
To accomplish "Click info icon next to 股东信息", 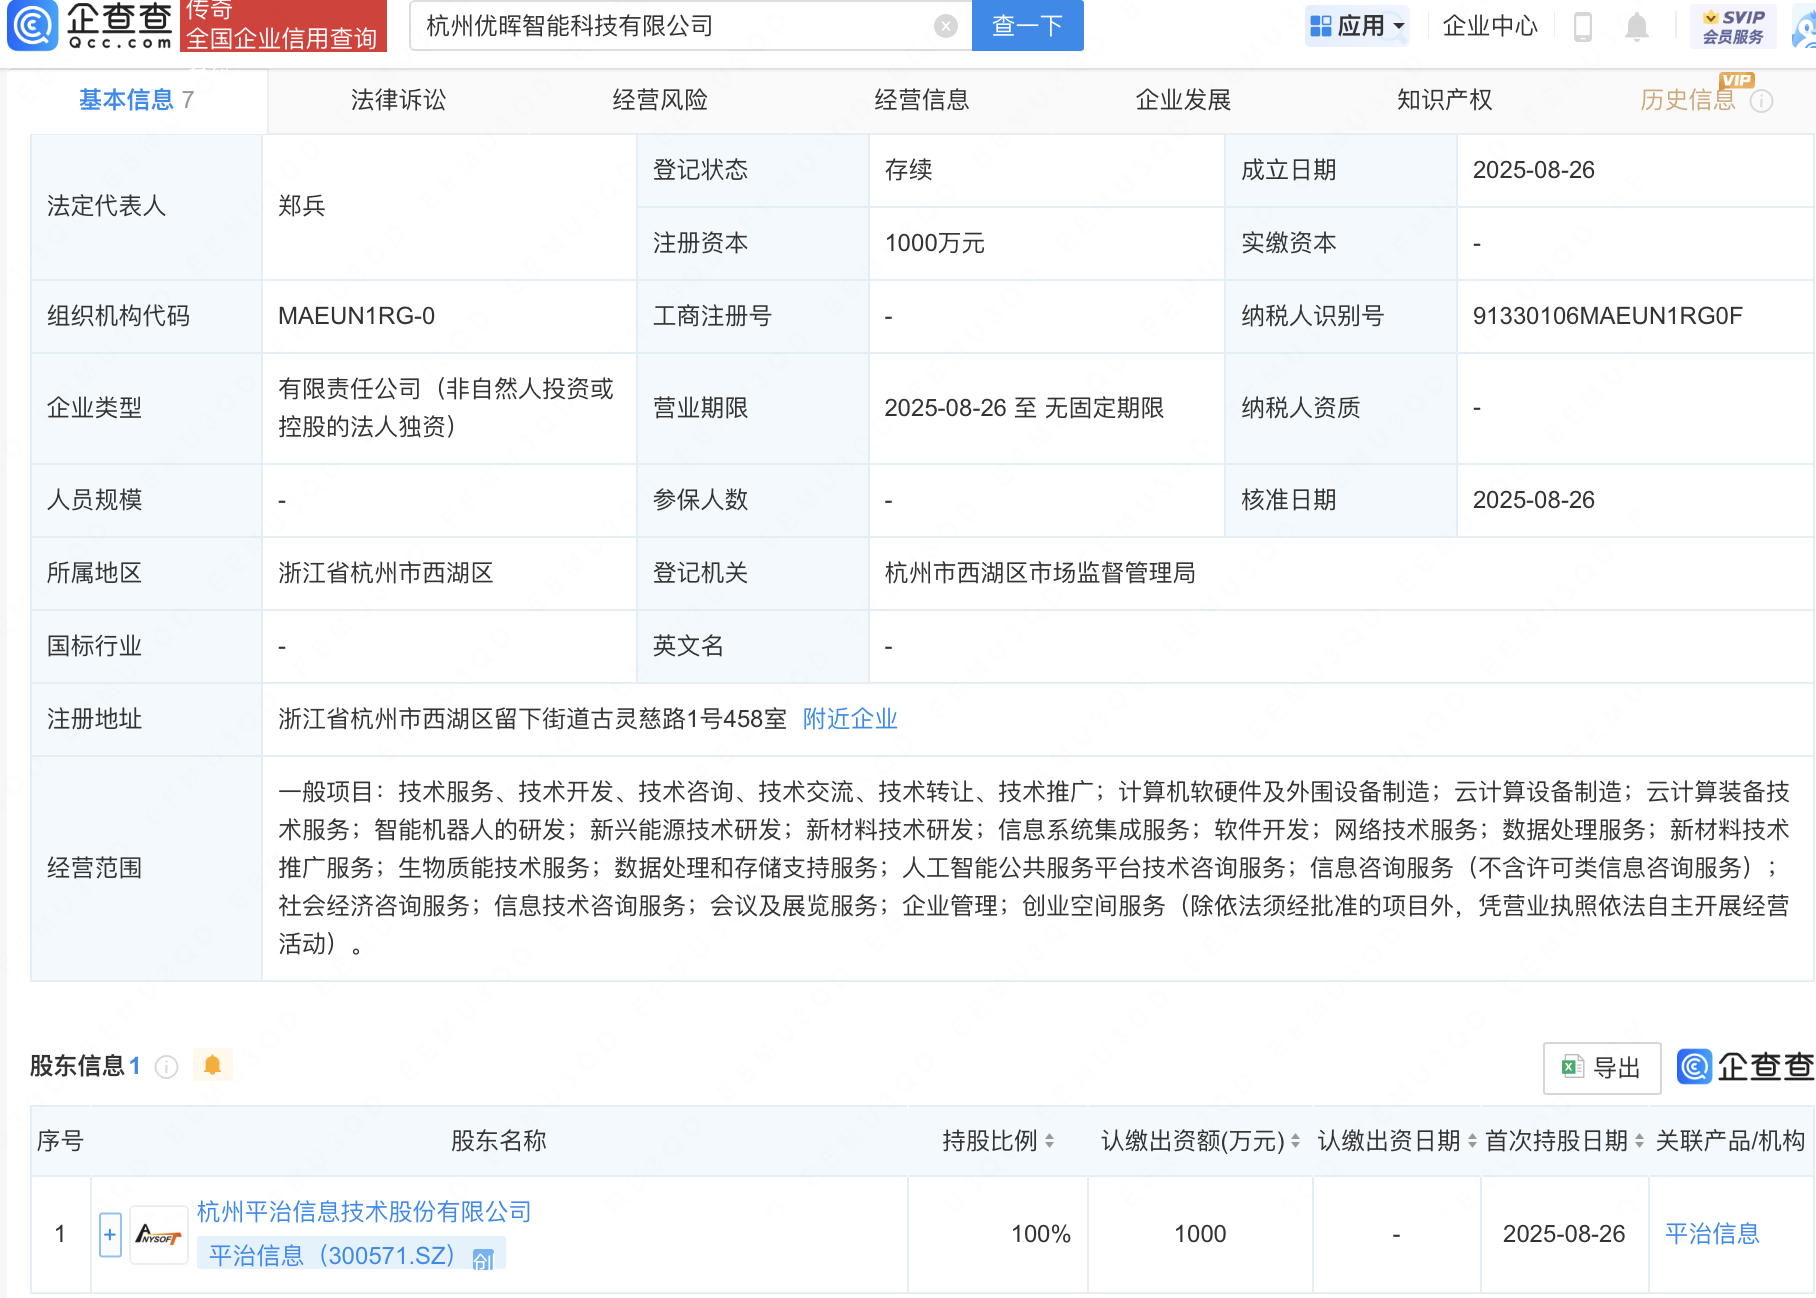I will pos(167,1067).
